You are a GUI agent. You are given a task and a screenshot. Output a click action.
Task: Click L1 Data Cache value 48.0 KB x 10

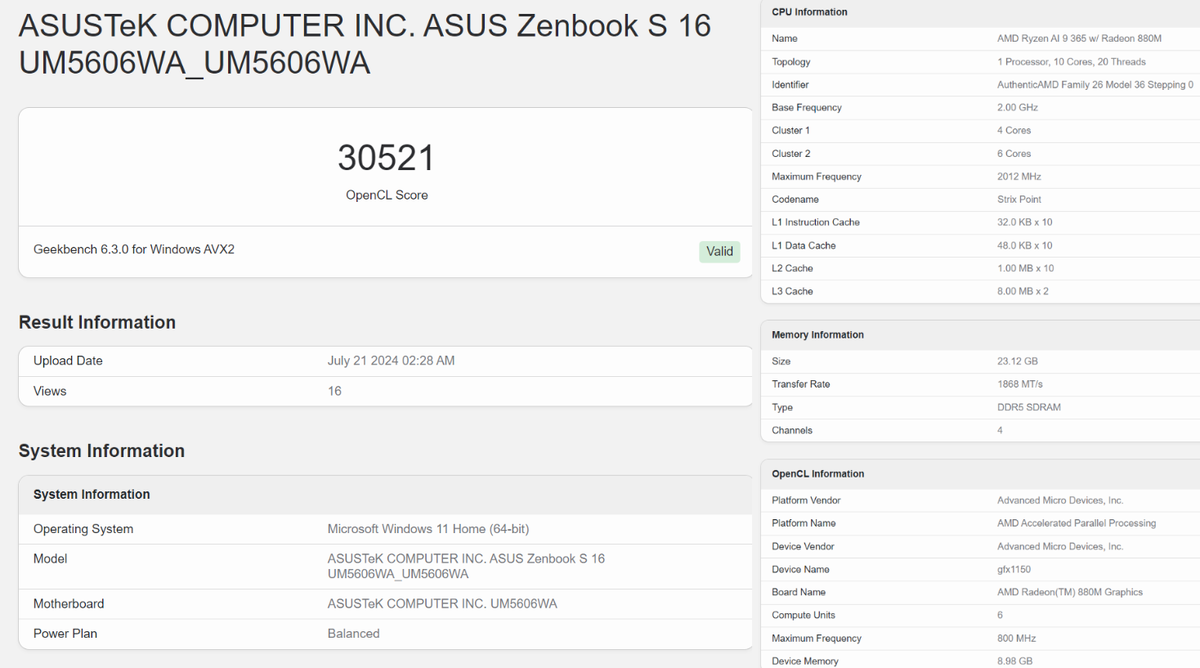click(x=1024, y=245)
